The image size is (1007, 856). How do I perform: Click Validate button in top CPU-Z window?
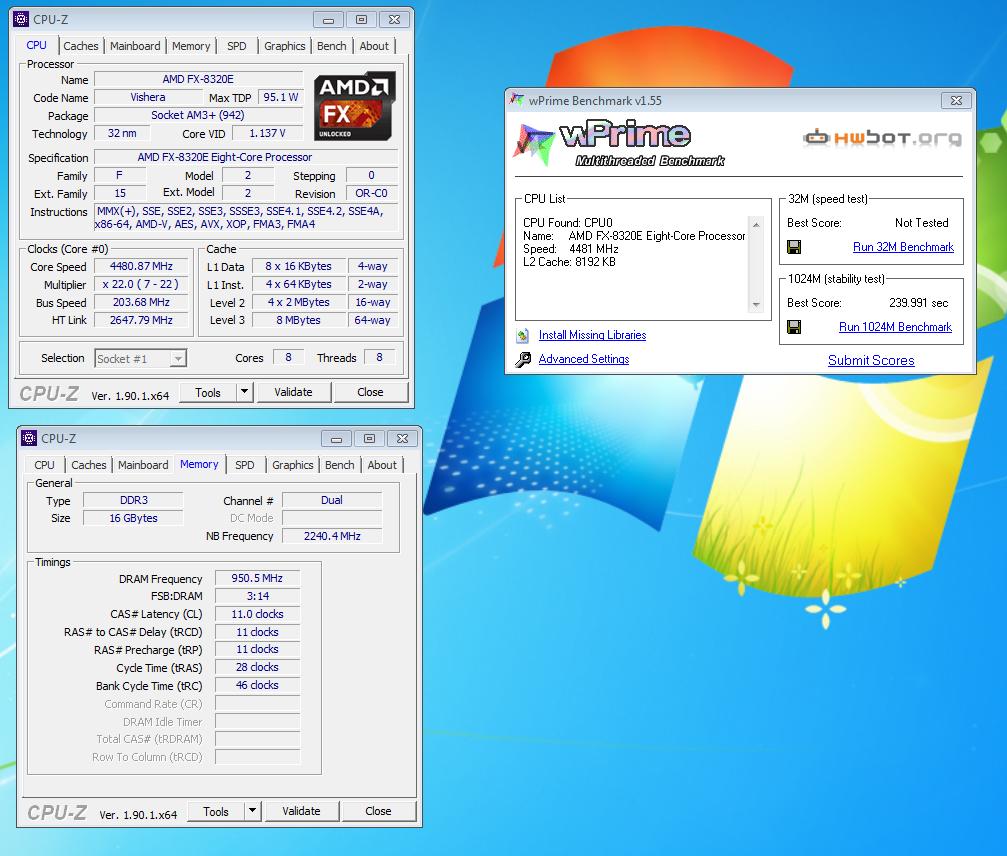coord(293,392)
